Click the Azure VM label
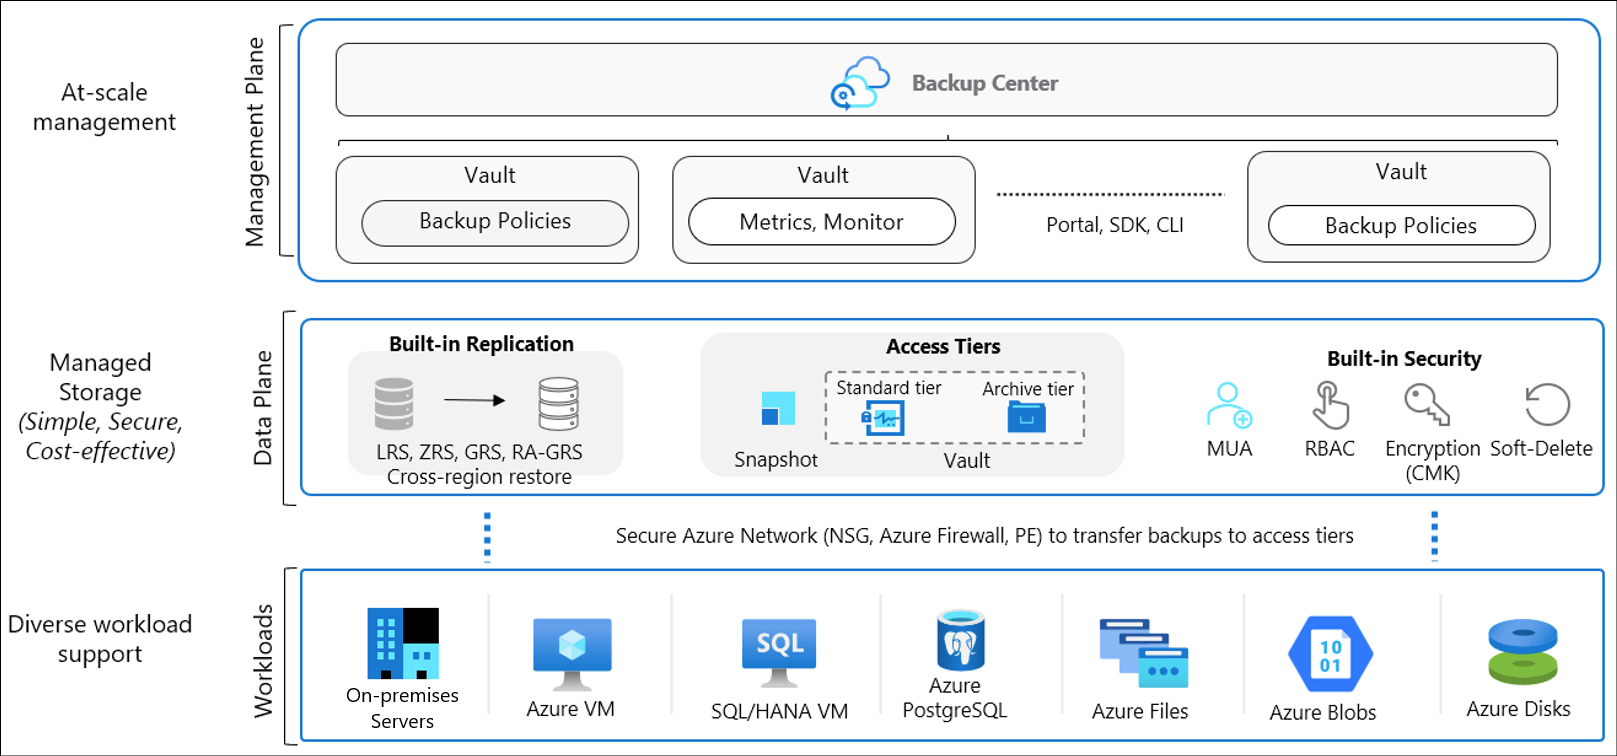This screenshot has height=756, width=1617. tap(571, 709)
